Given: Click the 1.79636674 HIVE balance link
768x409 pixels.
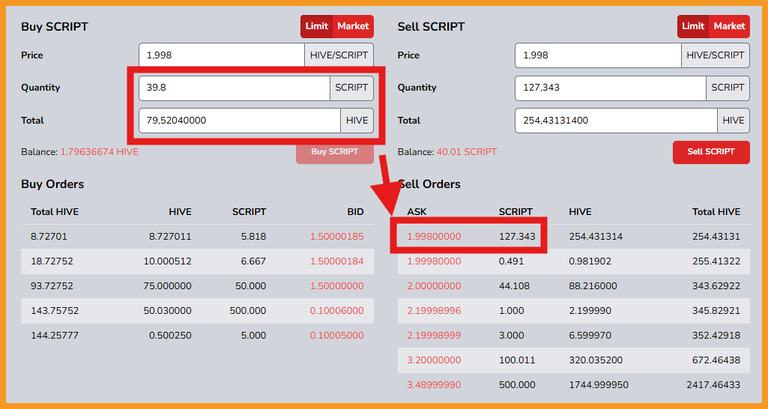Looking at the screenshot, I should tap(99, 152).
